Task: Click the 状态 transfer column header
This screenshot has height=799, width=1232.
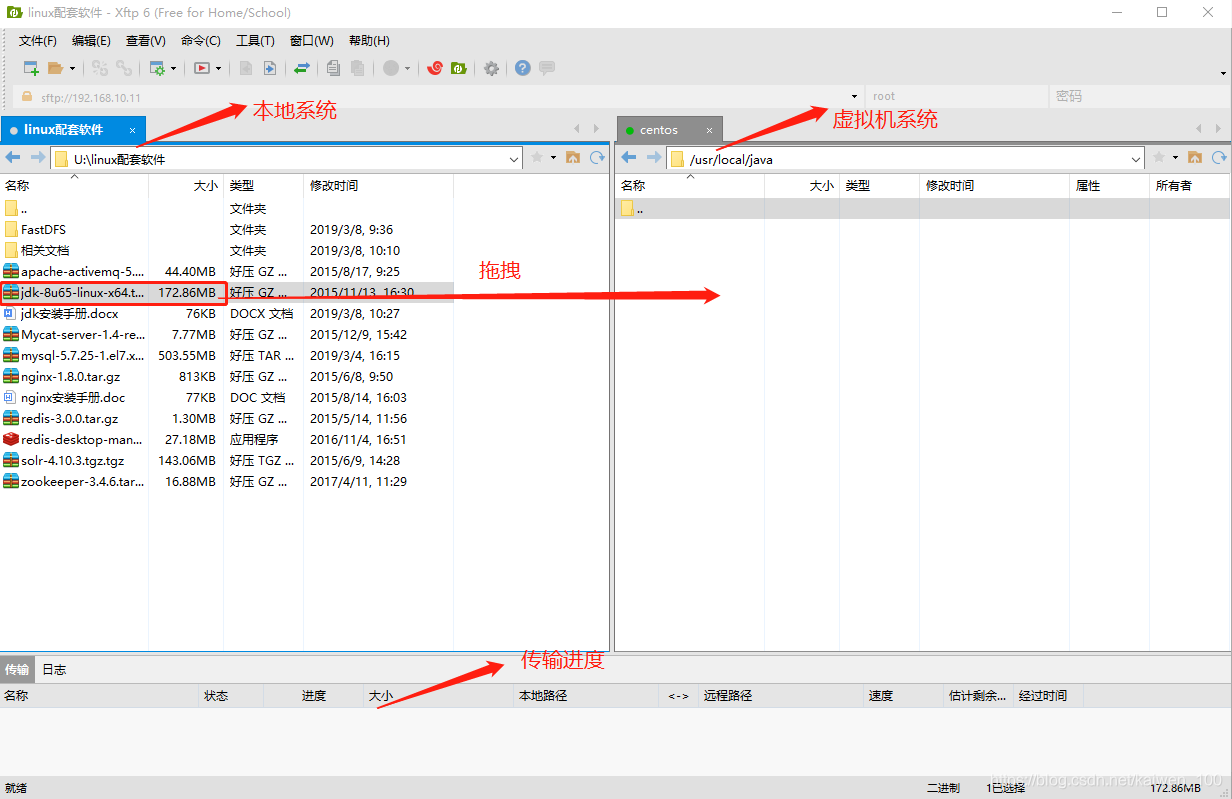Action: pyautogui.click(x=231, y=695)
